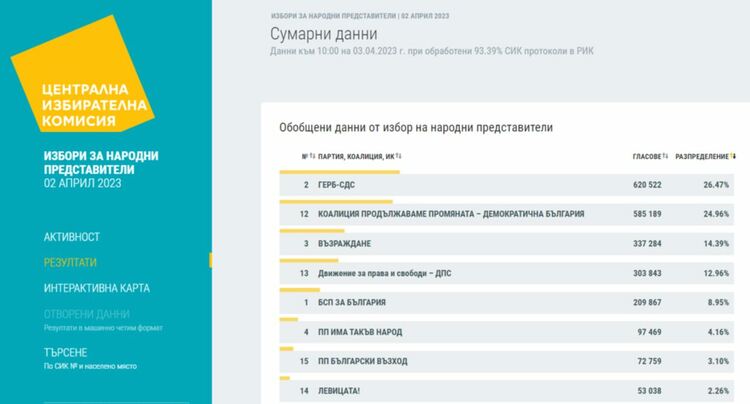
Task: Open the Търсене menu item
Action: pos(66,352)
